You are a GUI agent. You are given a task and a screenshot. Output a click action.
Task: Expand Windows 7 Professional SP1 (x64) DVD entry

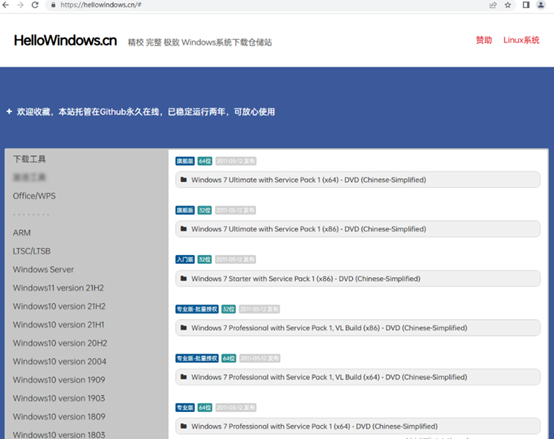(x=358, y=426)
